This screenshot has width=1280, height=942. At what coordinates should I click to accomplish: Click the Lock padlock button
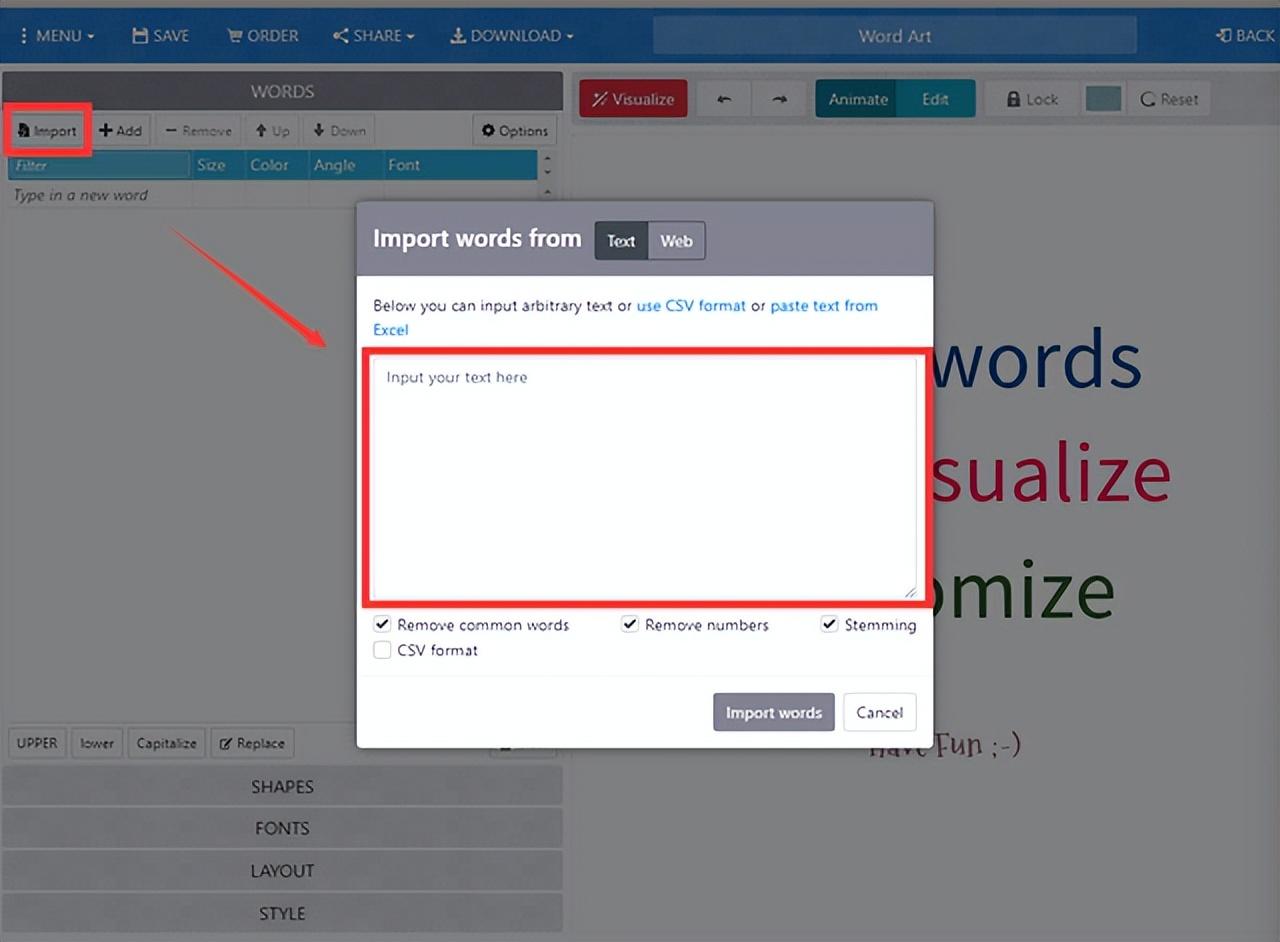point(1032,99)
